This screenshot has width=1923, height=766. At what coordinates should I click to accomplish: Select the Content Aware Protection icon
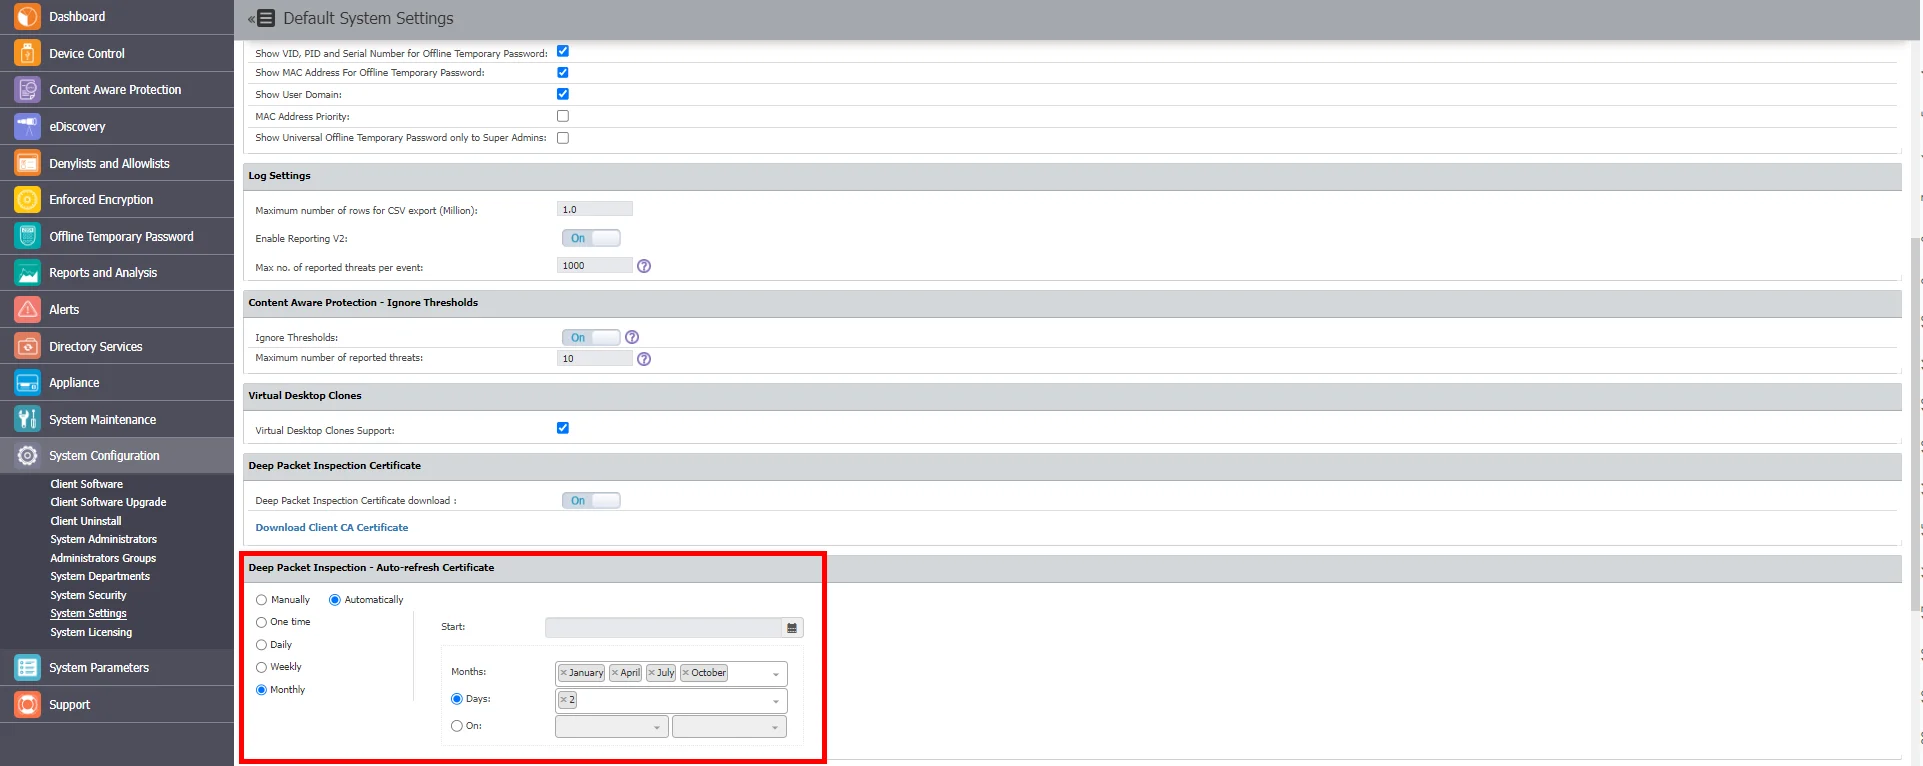[x=27, y=90]
